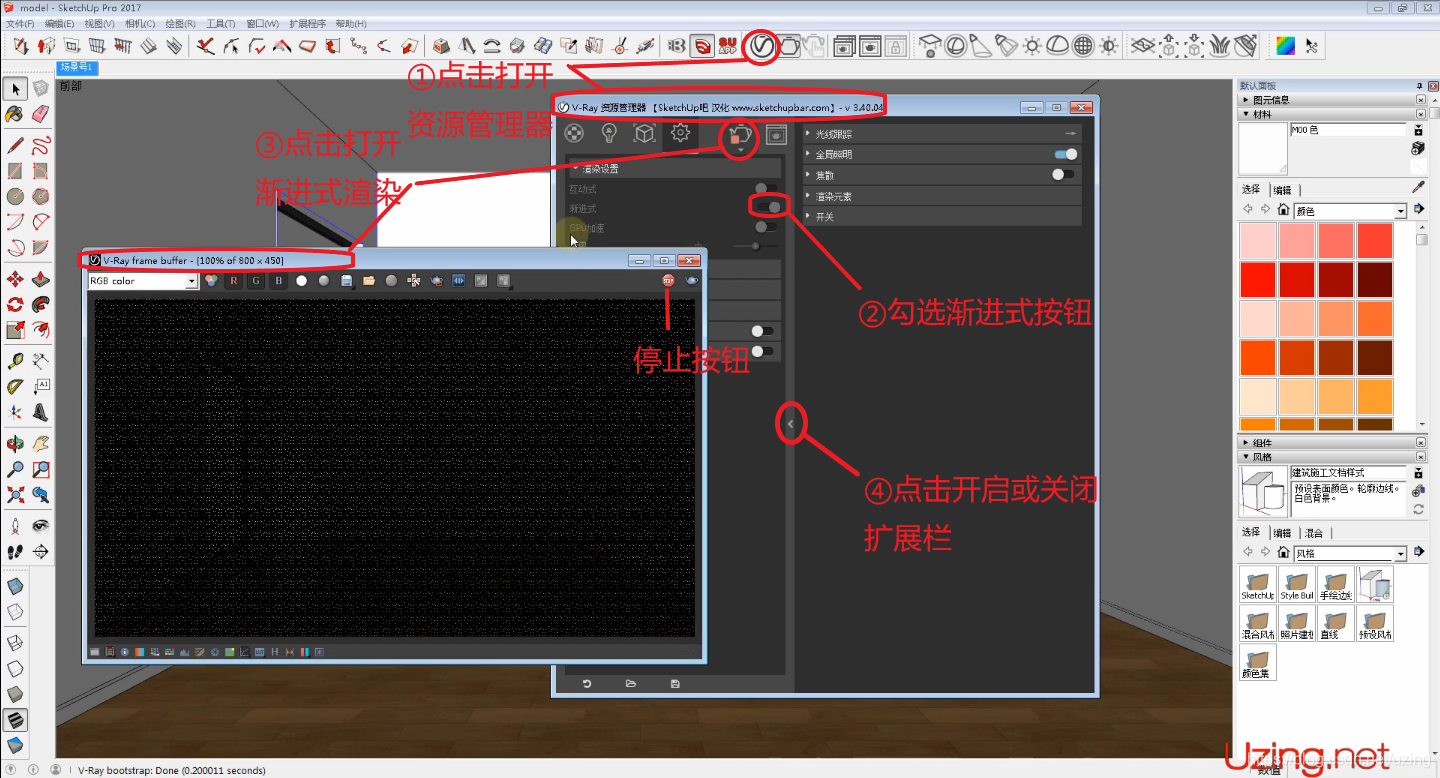This screenshot has width=1440, height=778.
Task: Select the arrow Select tool
Action: (x=16, y=91)
